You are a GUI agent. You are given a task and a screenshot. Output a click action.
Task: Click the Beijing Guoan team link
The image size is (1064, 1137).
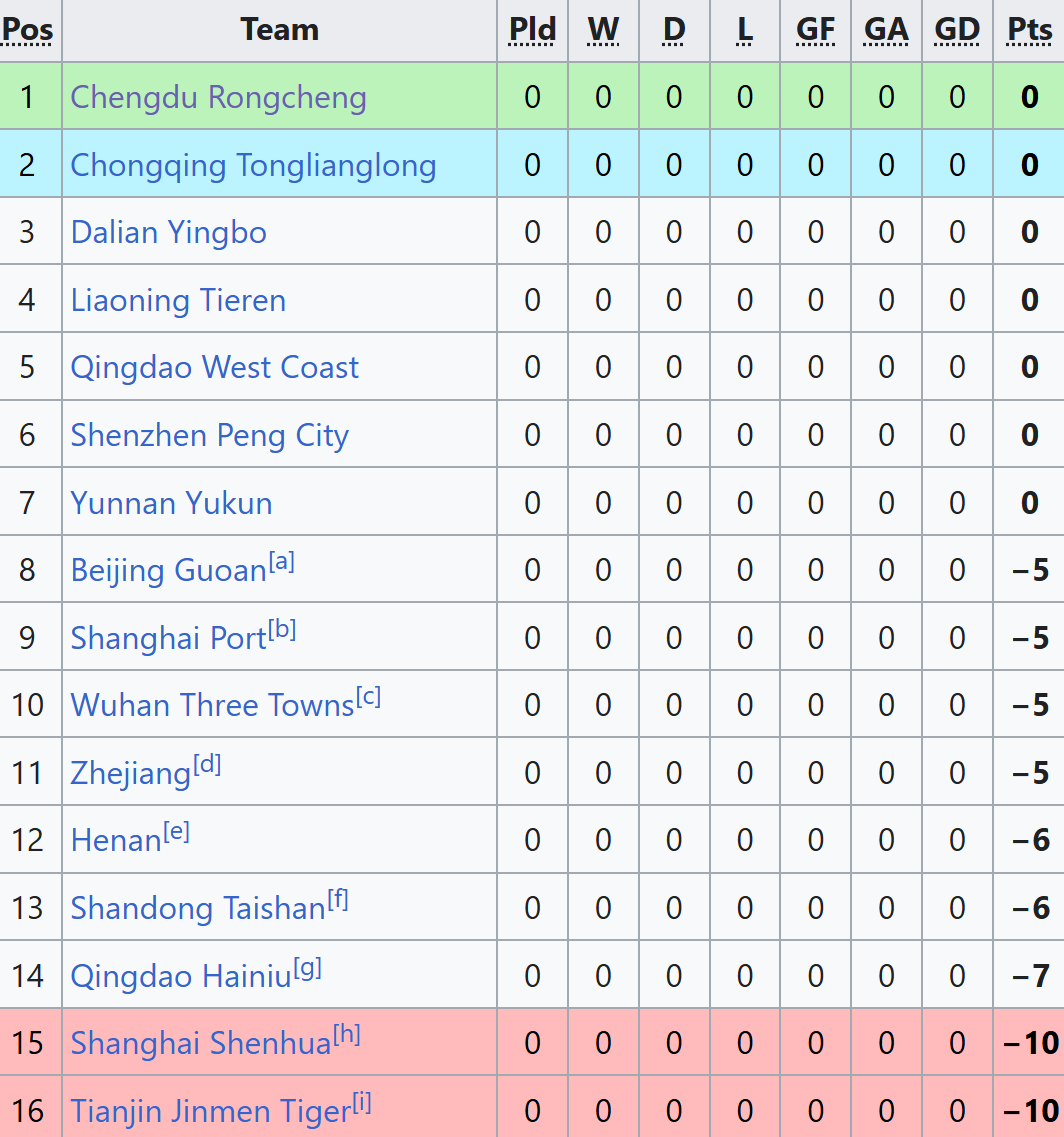click(x=168, y=571)
